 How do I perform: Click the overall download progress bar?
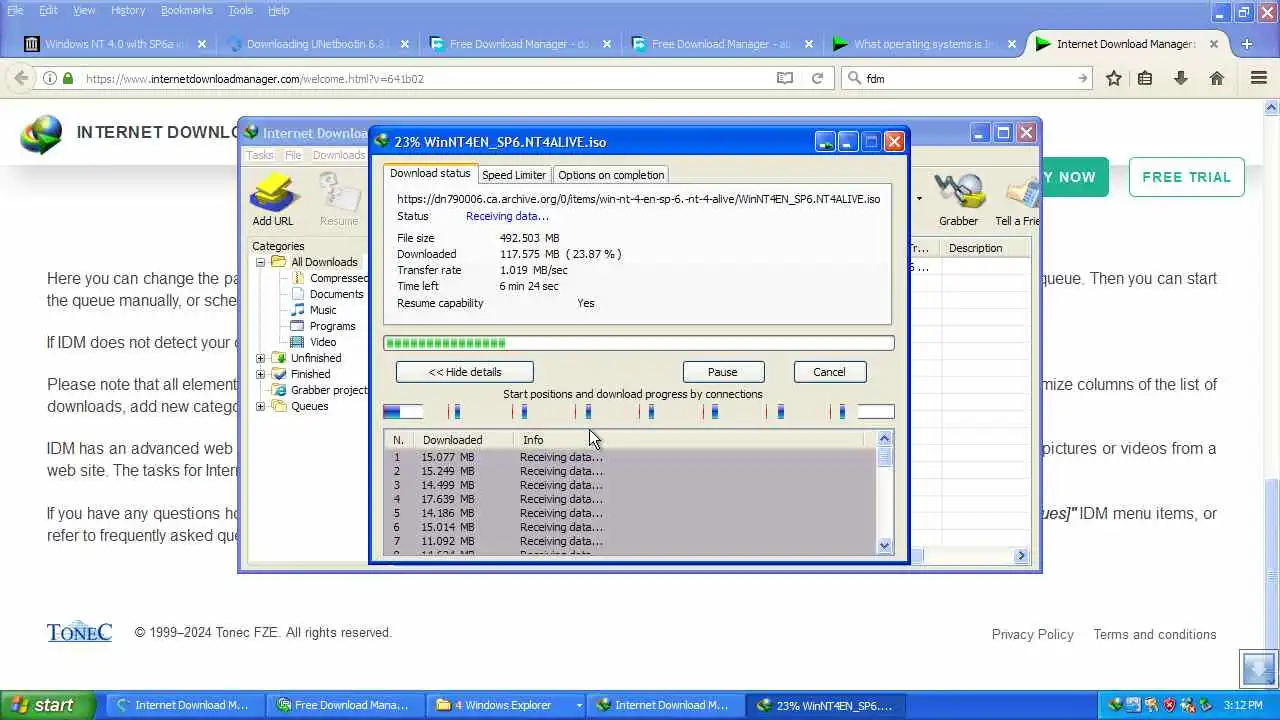(x=638, y=343)
